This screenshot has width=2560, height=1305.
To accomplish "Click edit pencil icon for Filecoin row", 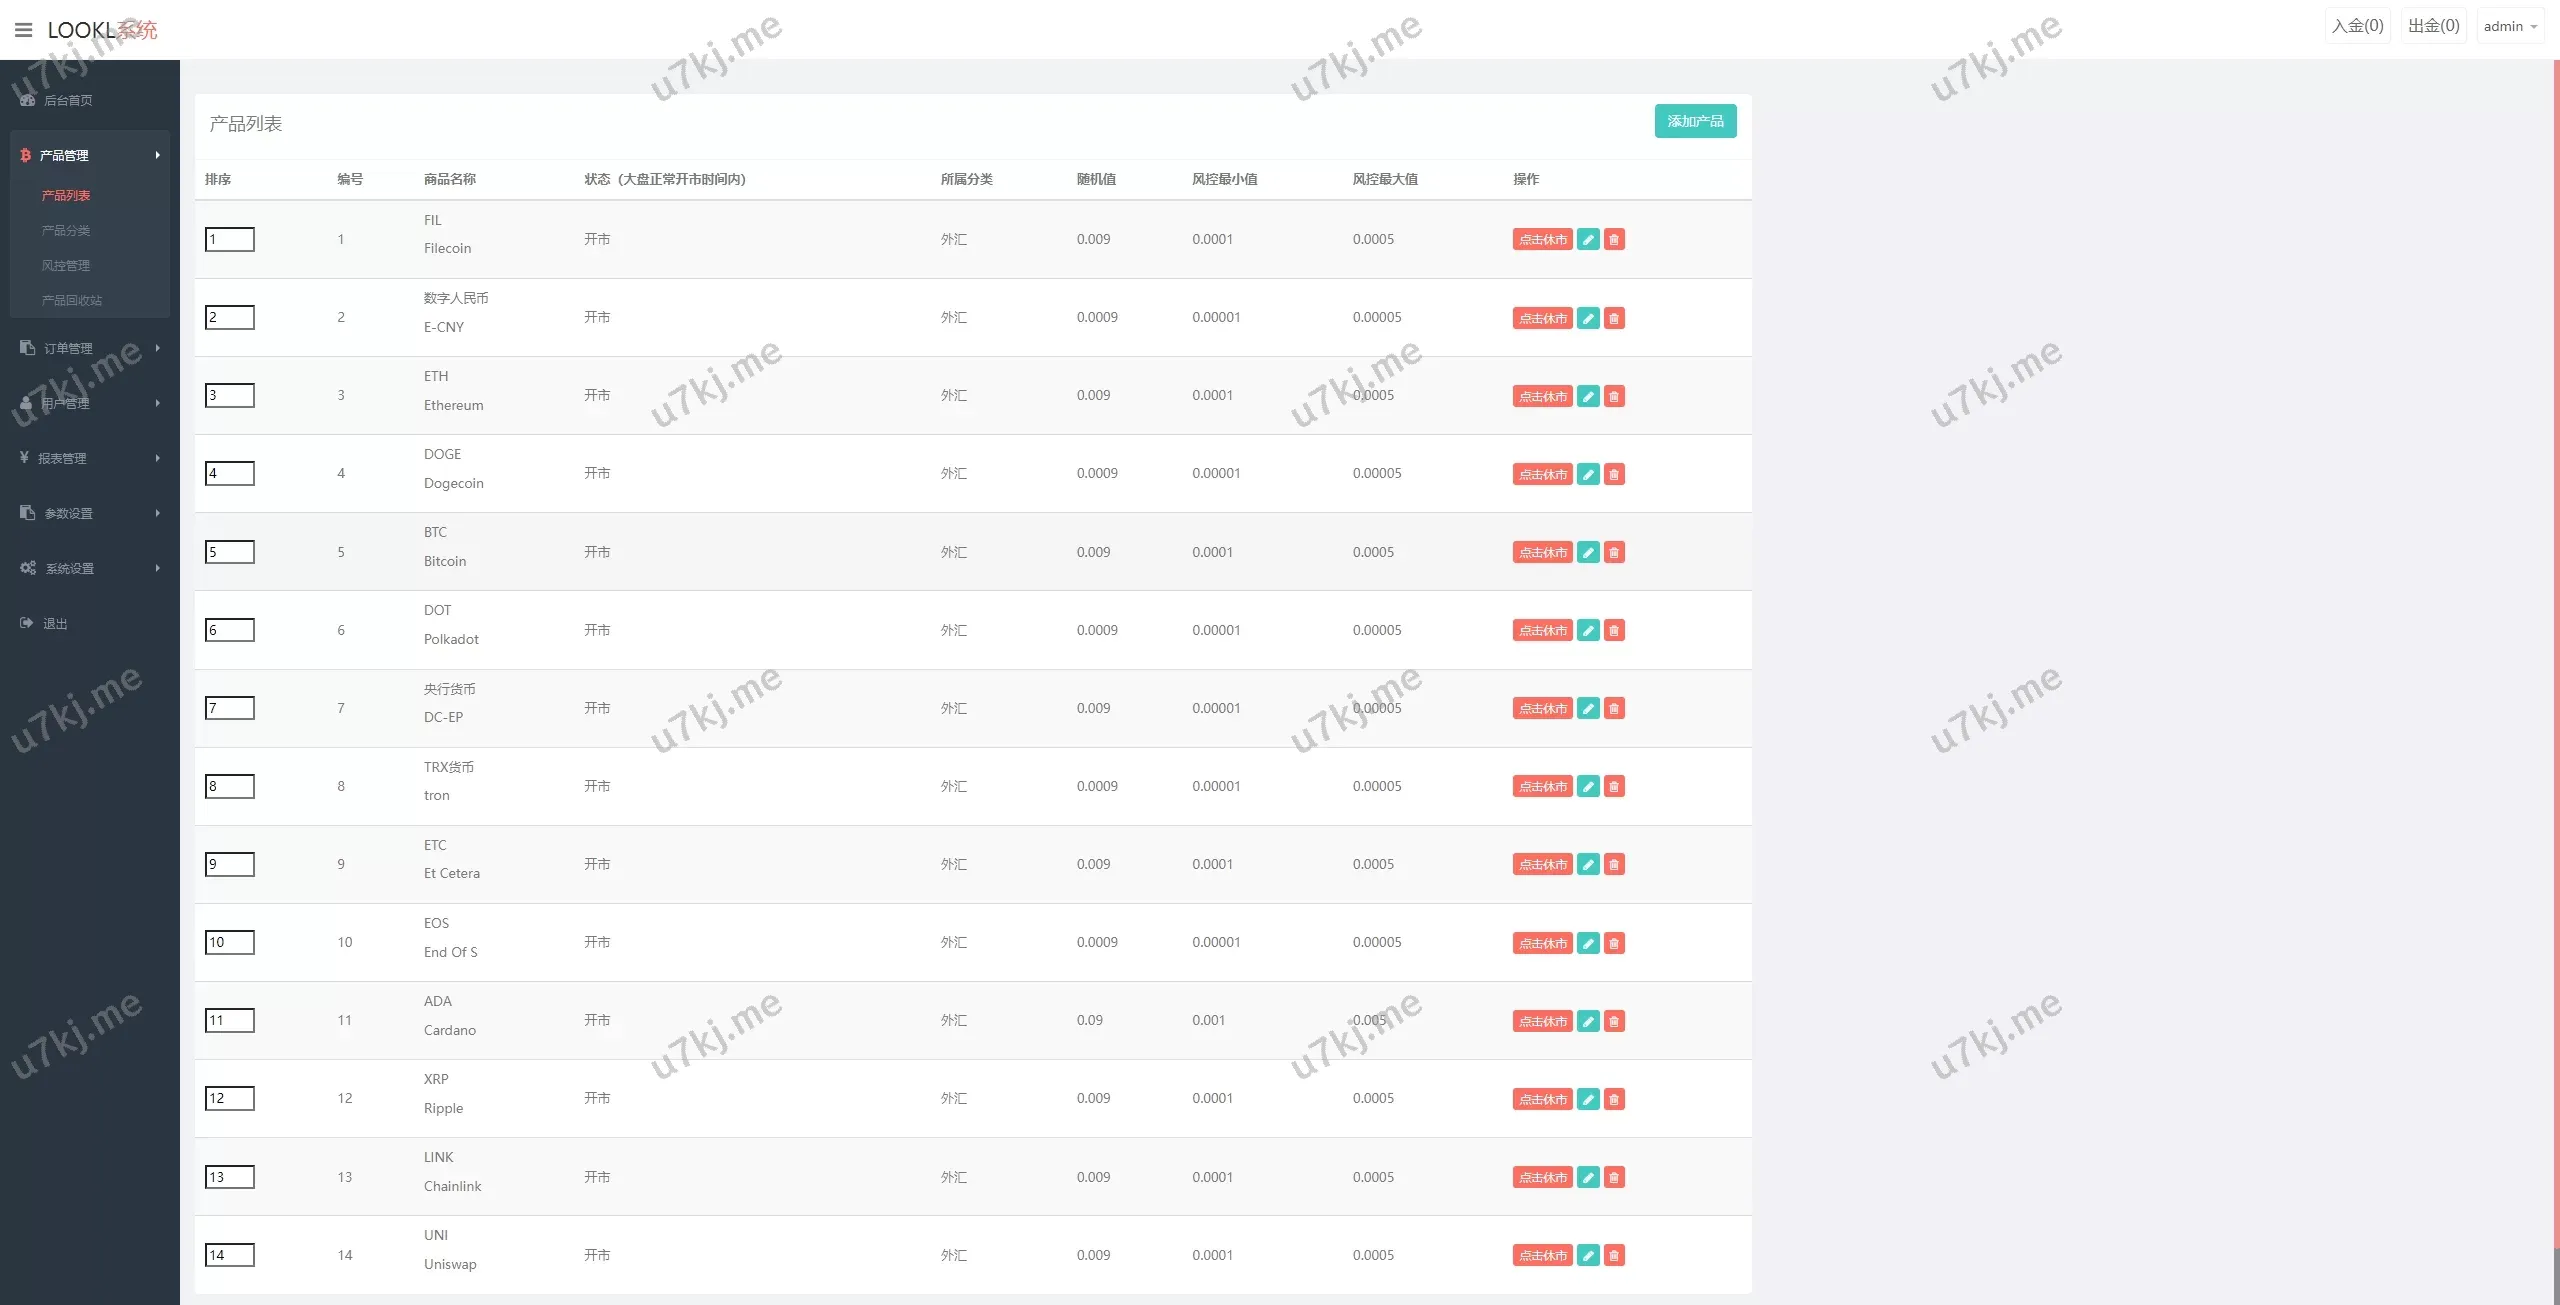I will pyautogui.click(x=1588, y=240).
